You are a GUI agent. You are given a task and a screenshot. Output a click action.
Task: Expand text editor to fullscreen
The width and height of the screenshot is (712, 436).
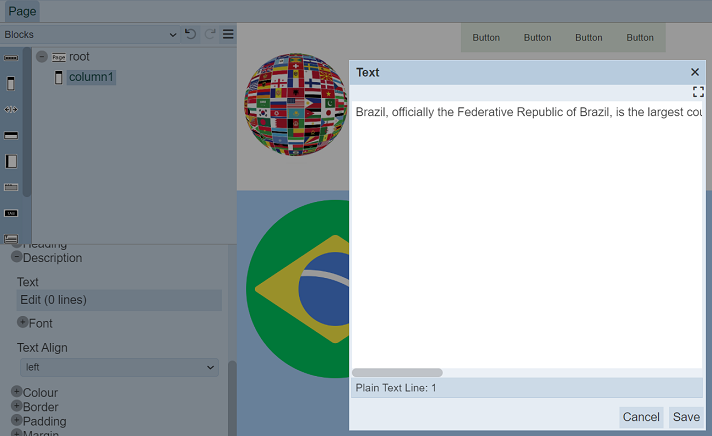pos(698,92)
